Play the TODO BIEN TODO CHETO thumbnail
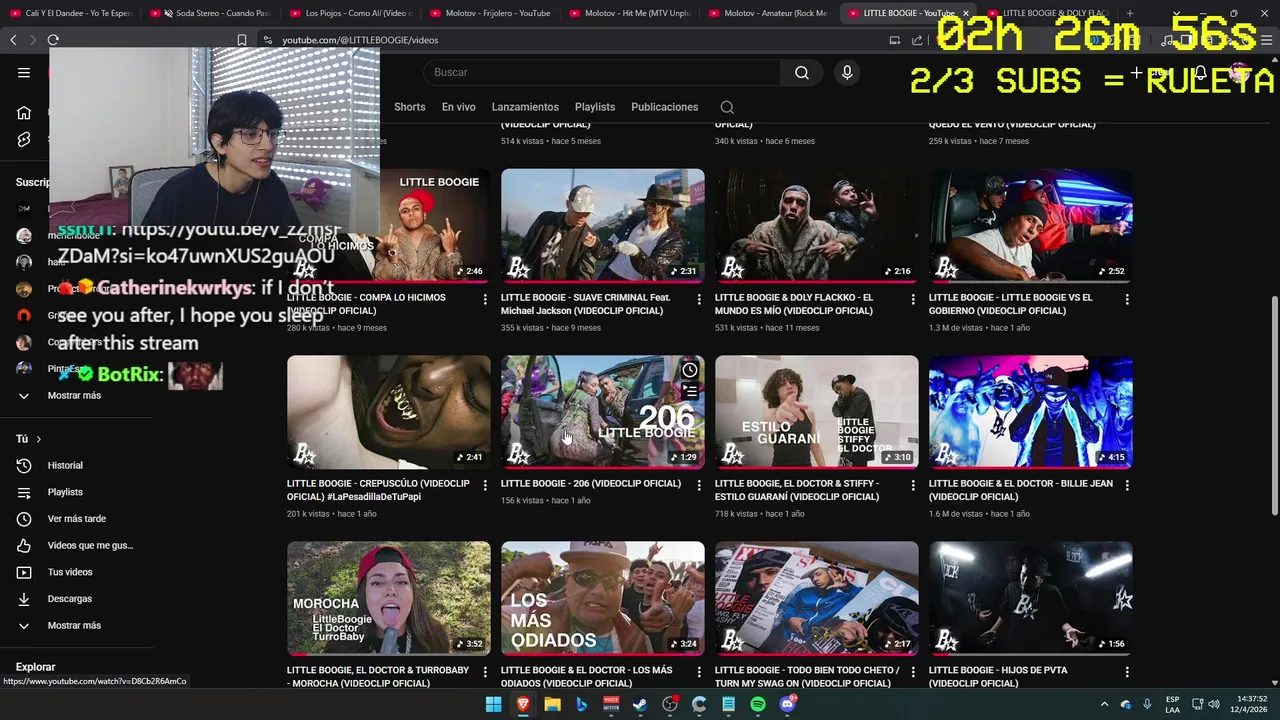The image size is (1280, 720). pos(816,598)
